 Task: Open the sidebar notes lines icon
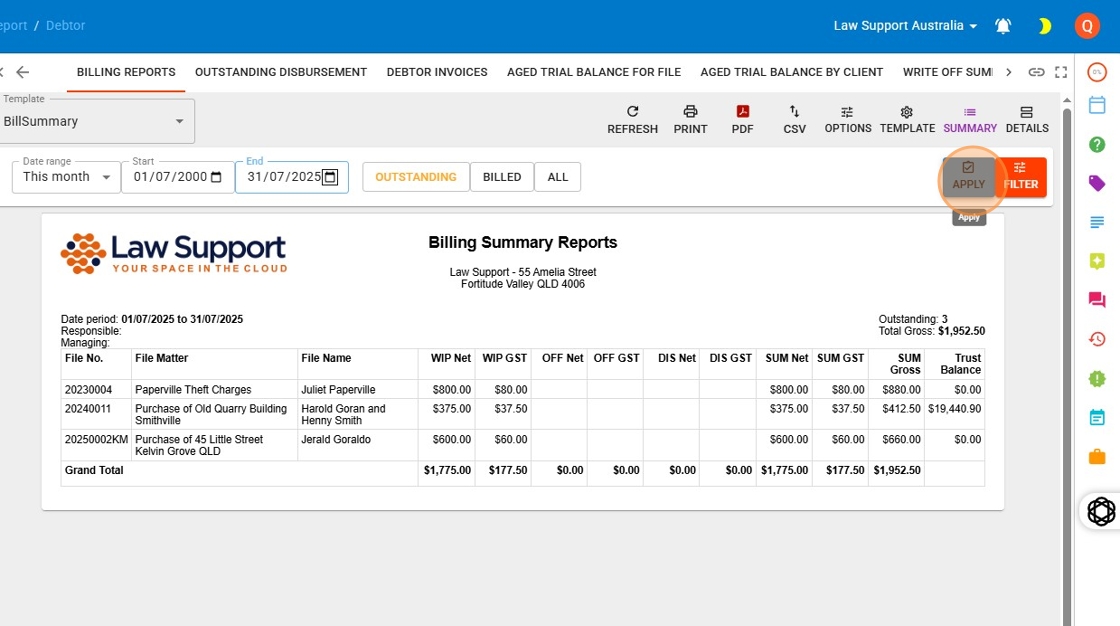pyautogui.click(x=1096, y=222)
